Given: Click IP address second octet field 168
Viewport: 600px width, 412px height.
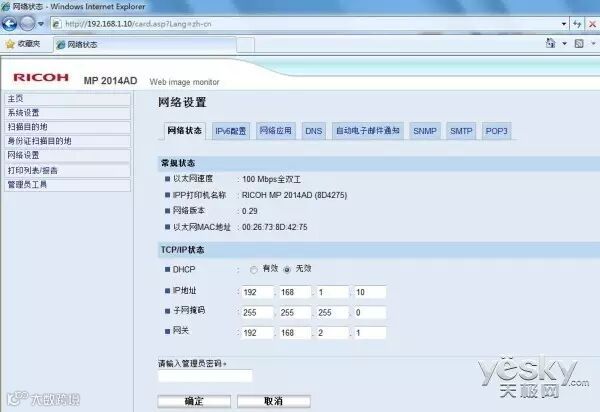Looking at the screenshot, I should 295,292.
